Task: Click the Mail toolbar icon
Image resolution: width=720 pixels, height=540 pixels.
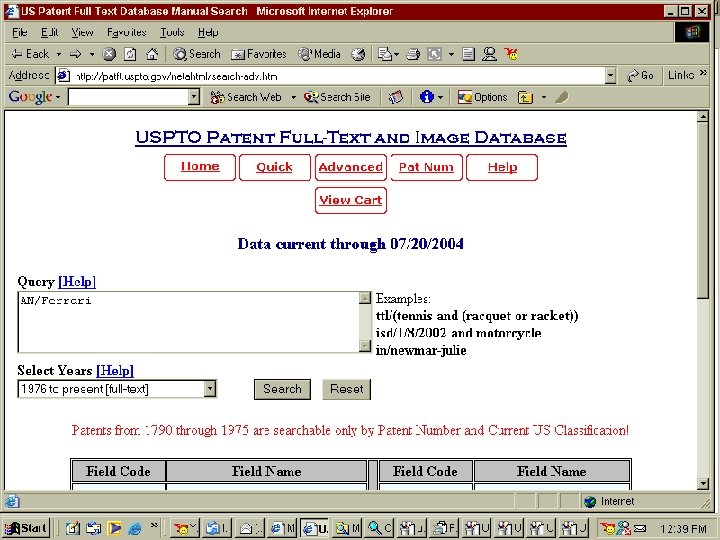Action: tap(384, 54)
